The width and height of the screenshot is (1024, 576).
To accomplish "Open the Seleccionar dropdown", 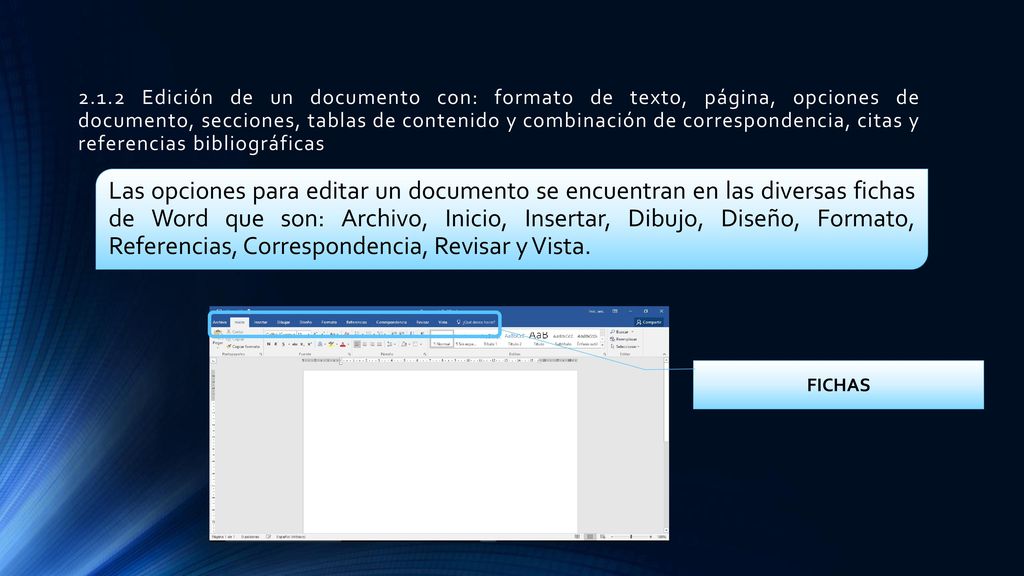I will [625, 347].
